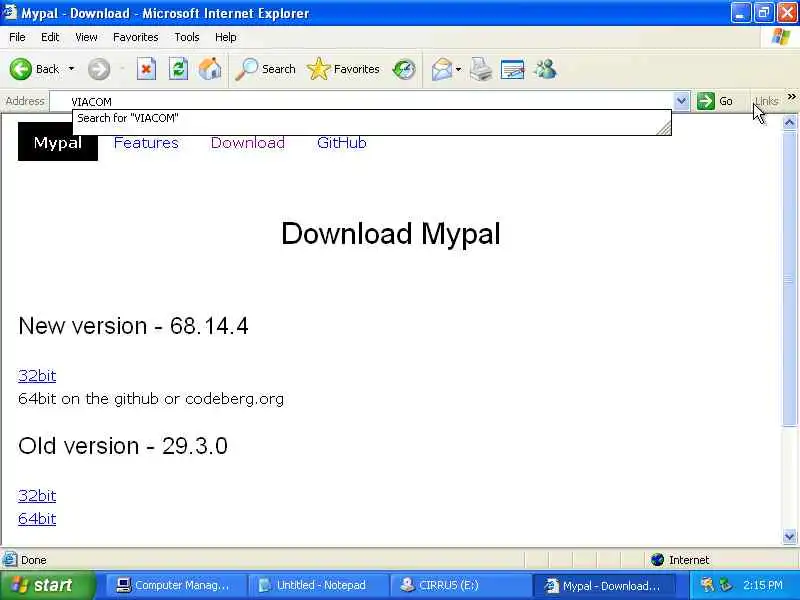Open the Favorites star panel
This screenshot has width=800, height=600.
[x=343, y=69]
